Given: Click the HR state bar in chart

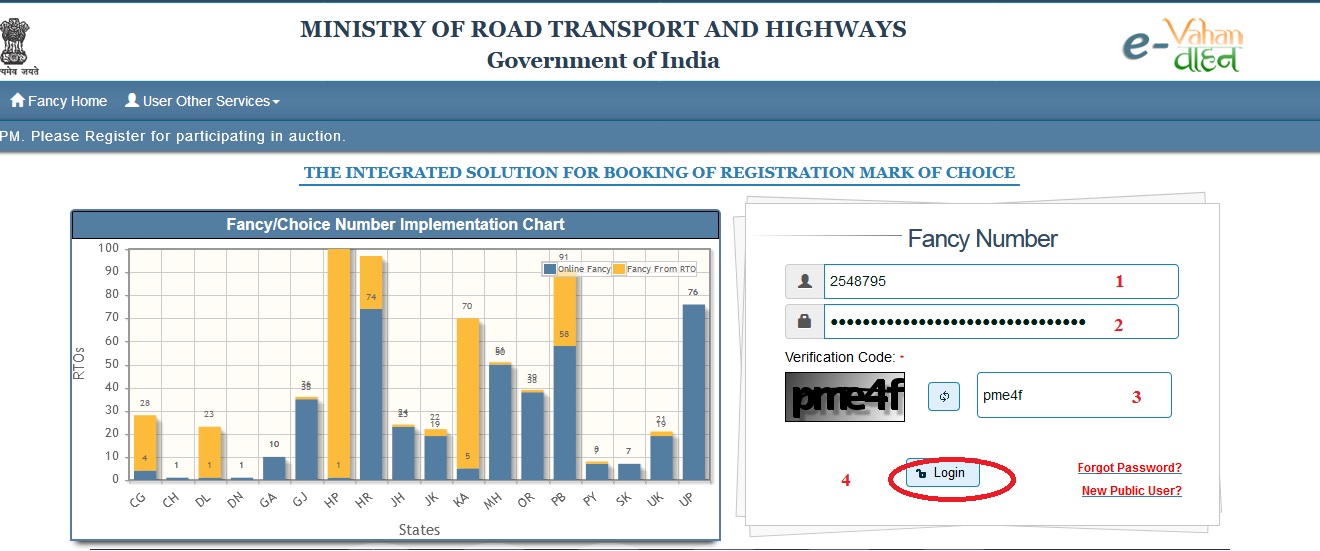Looking at the screenshot, I should tap(371, 394).
